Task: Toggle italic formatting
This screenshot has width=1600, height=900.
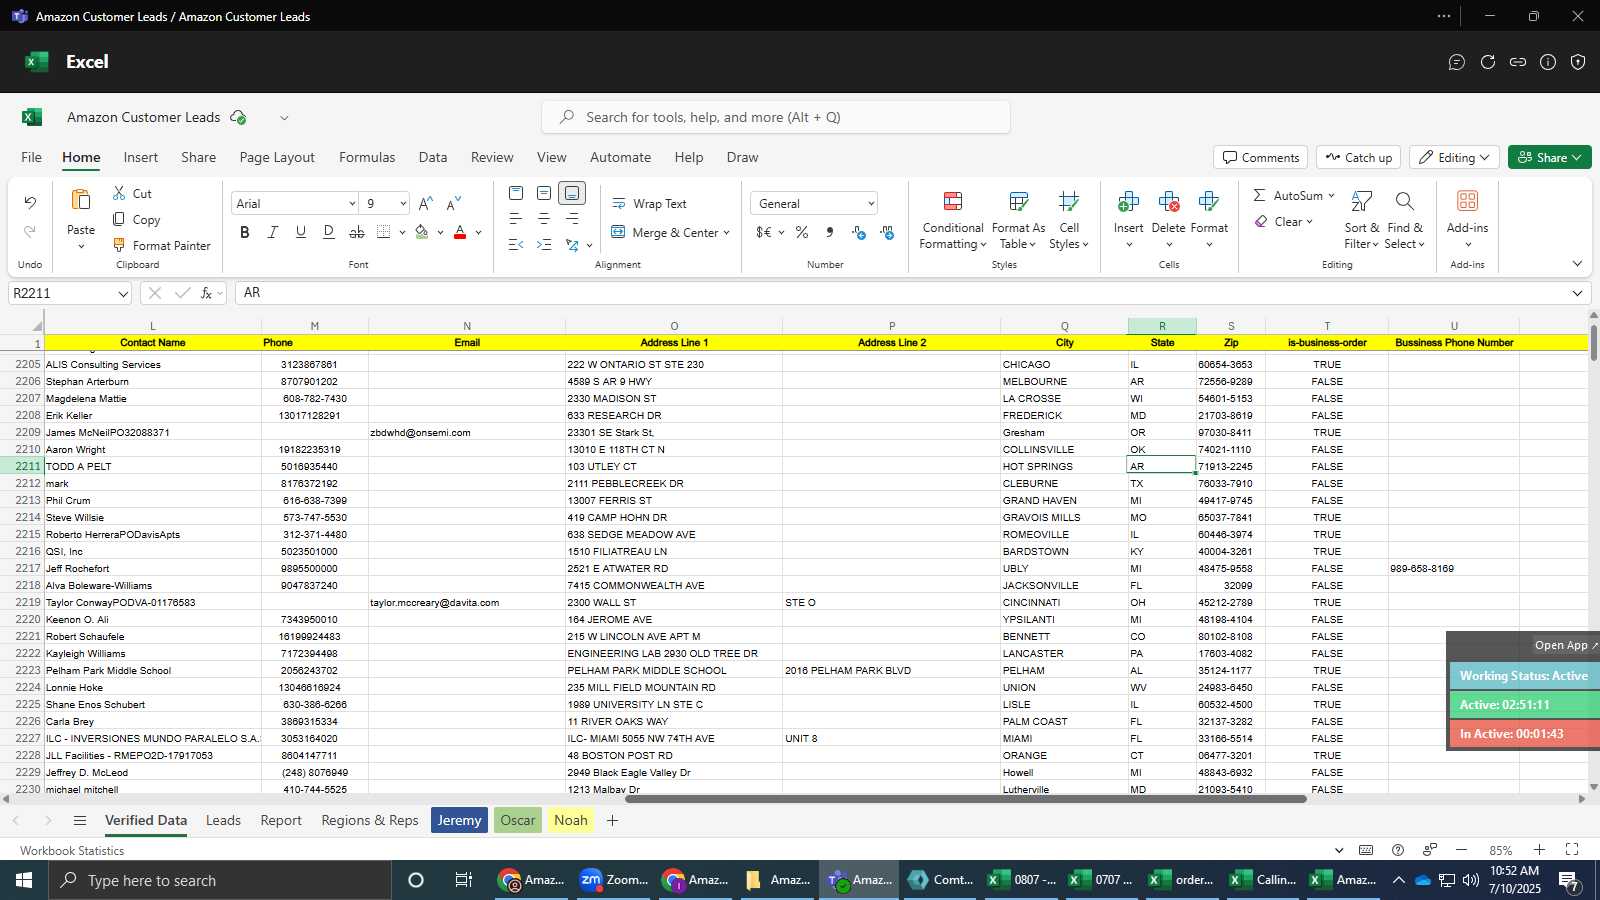Action: 273,232
